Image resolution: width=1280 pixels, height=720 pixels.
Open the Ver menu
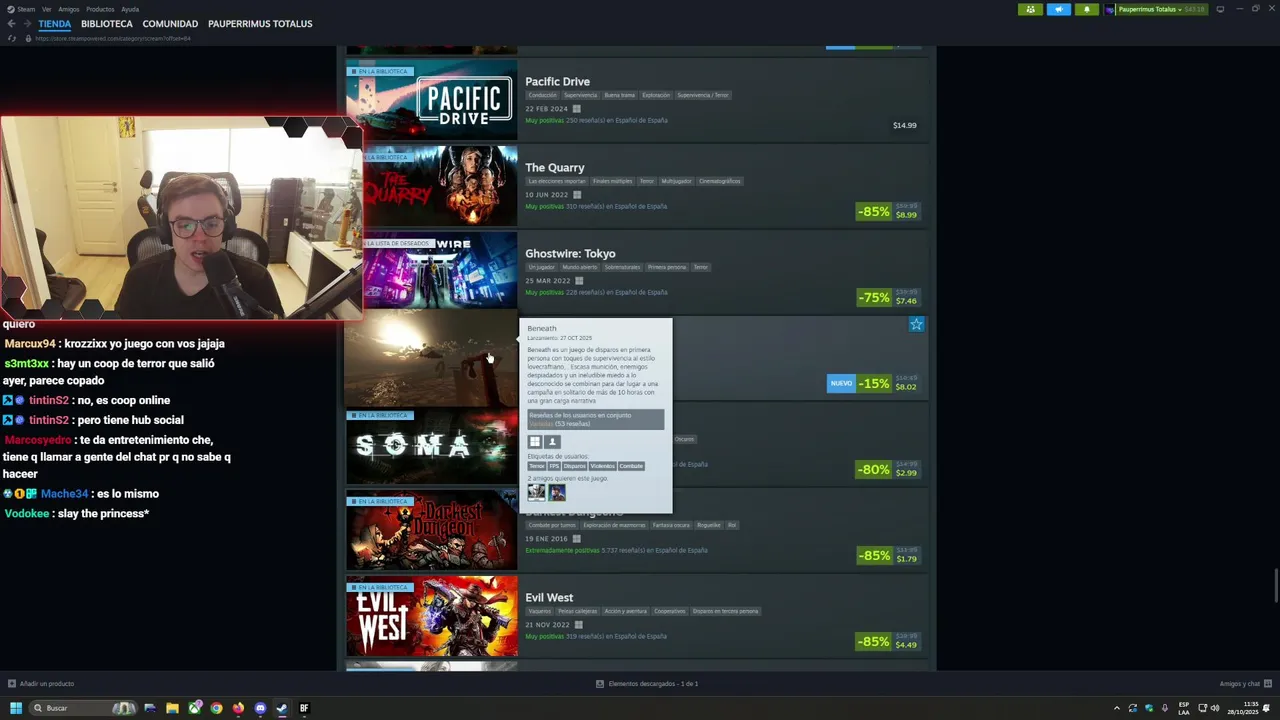(x=46, y=9)
